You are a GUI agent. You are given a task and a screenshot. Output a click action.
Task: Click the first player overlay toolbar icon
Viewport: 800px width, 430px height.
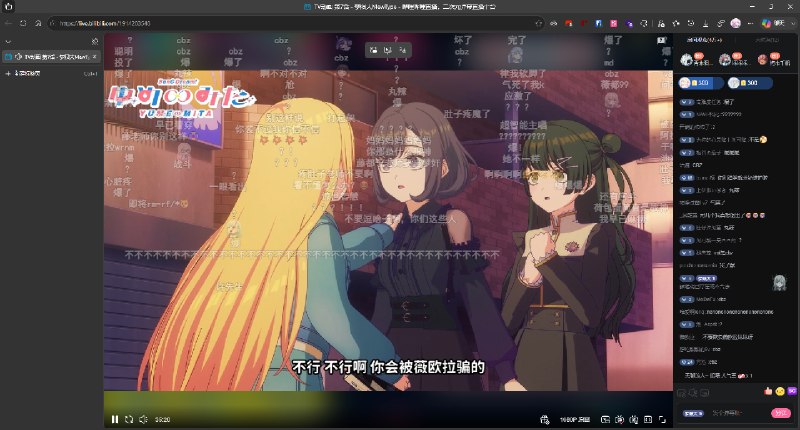click(373, 49)
